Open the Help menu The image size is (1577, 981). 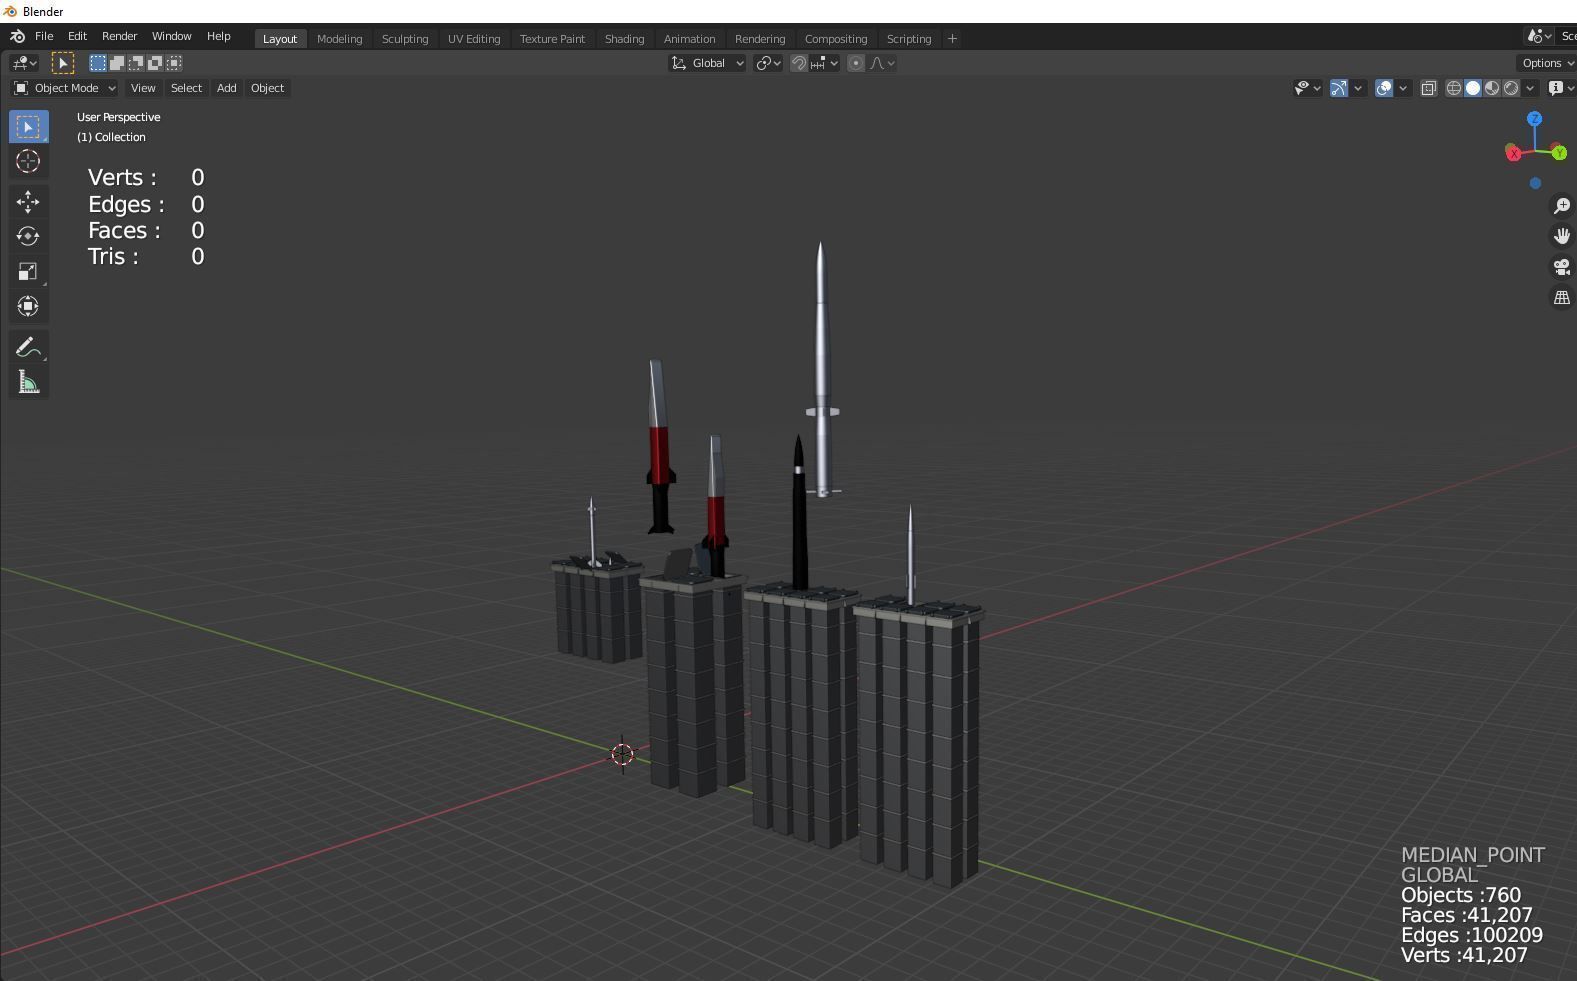218,36
